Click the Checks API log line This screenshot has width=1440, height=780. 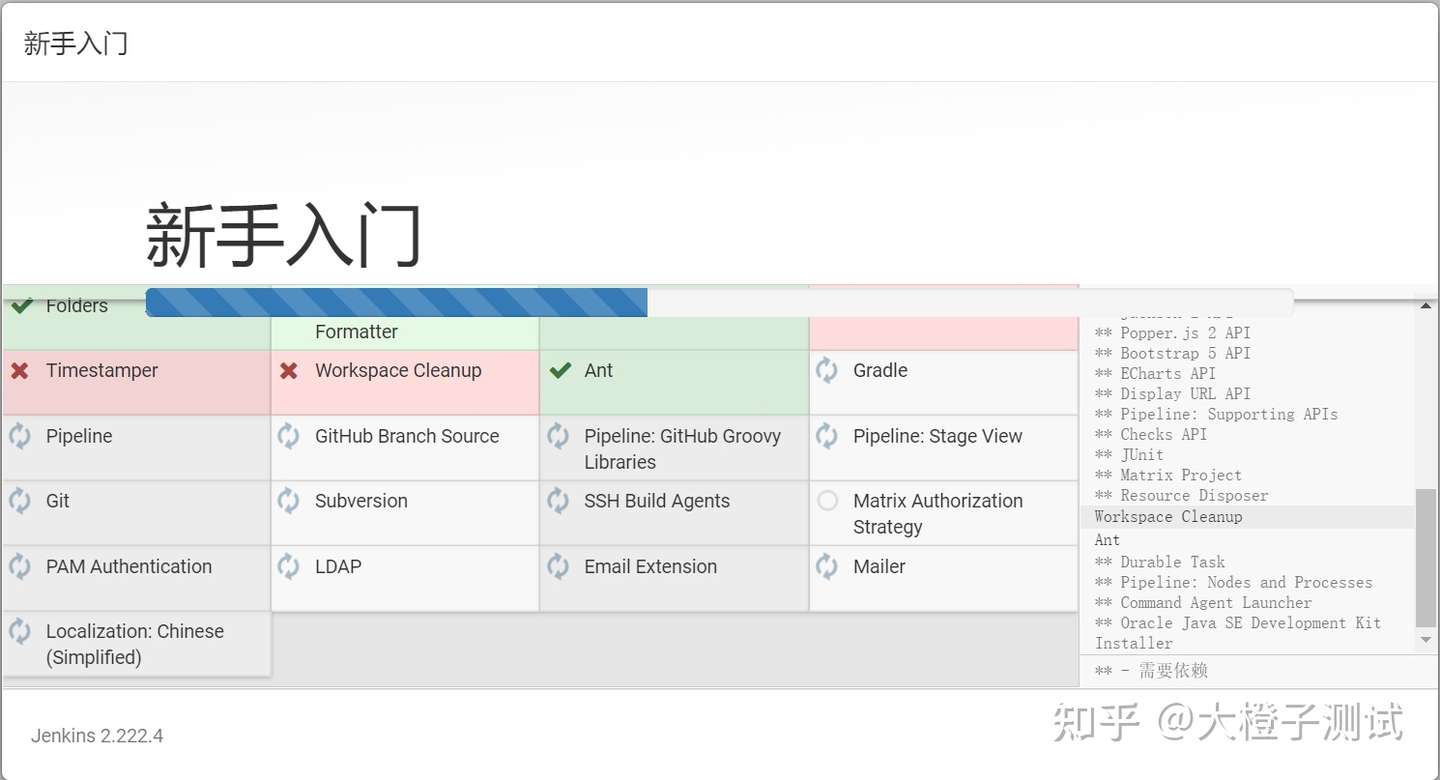pyautogui.click(x=1150, y=435)
